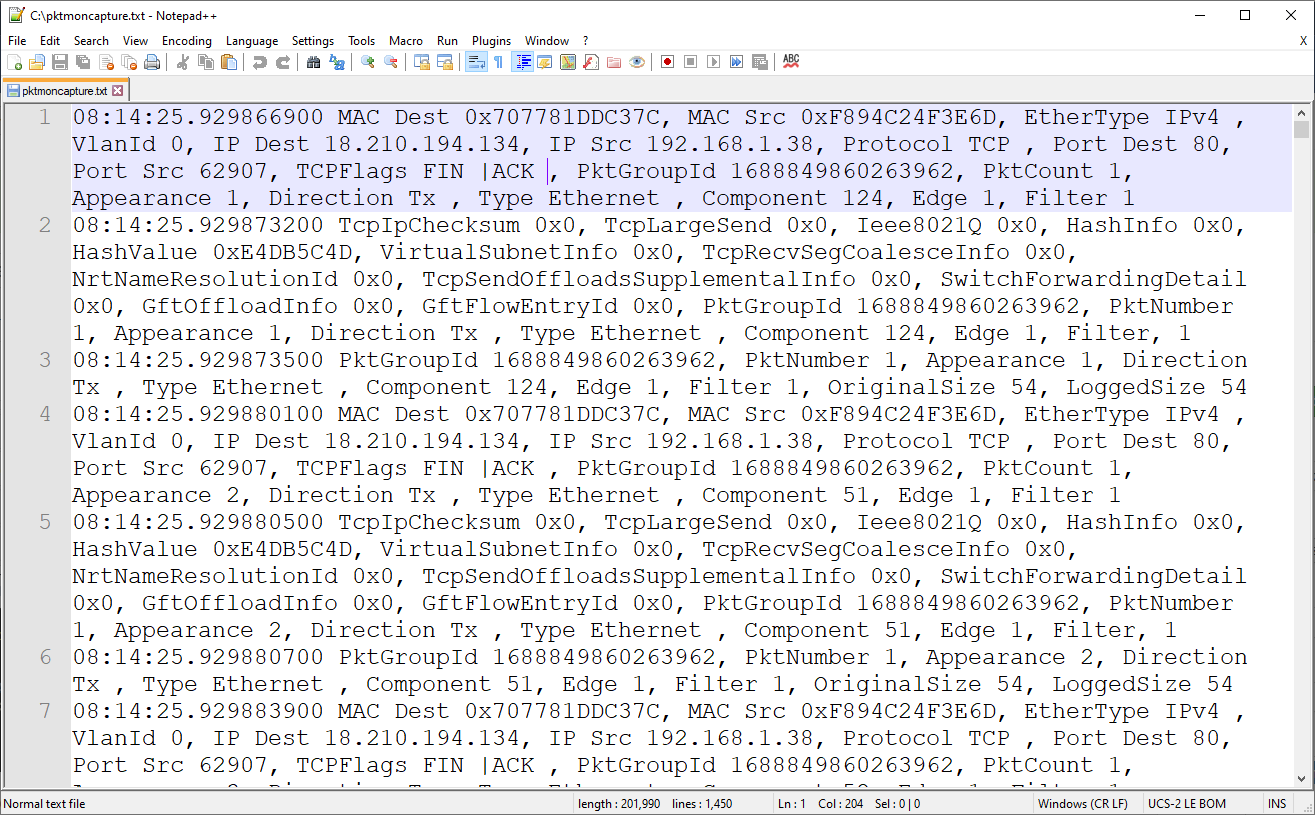Save all open files
This screenshot has width=1315, height=815.
[83, 61]
